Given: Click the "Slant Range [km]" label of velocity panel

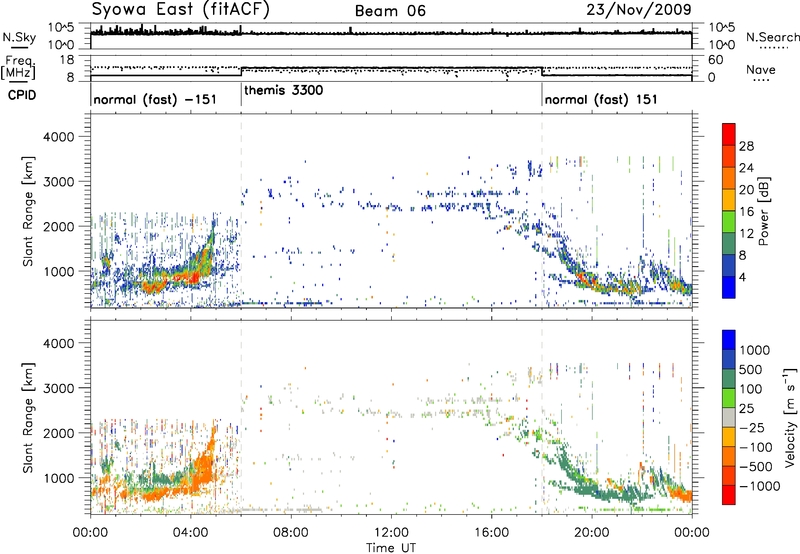Looking at the screenshot, I should pos(28,417).
